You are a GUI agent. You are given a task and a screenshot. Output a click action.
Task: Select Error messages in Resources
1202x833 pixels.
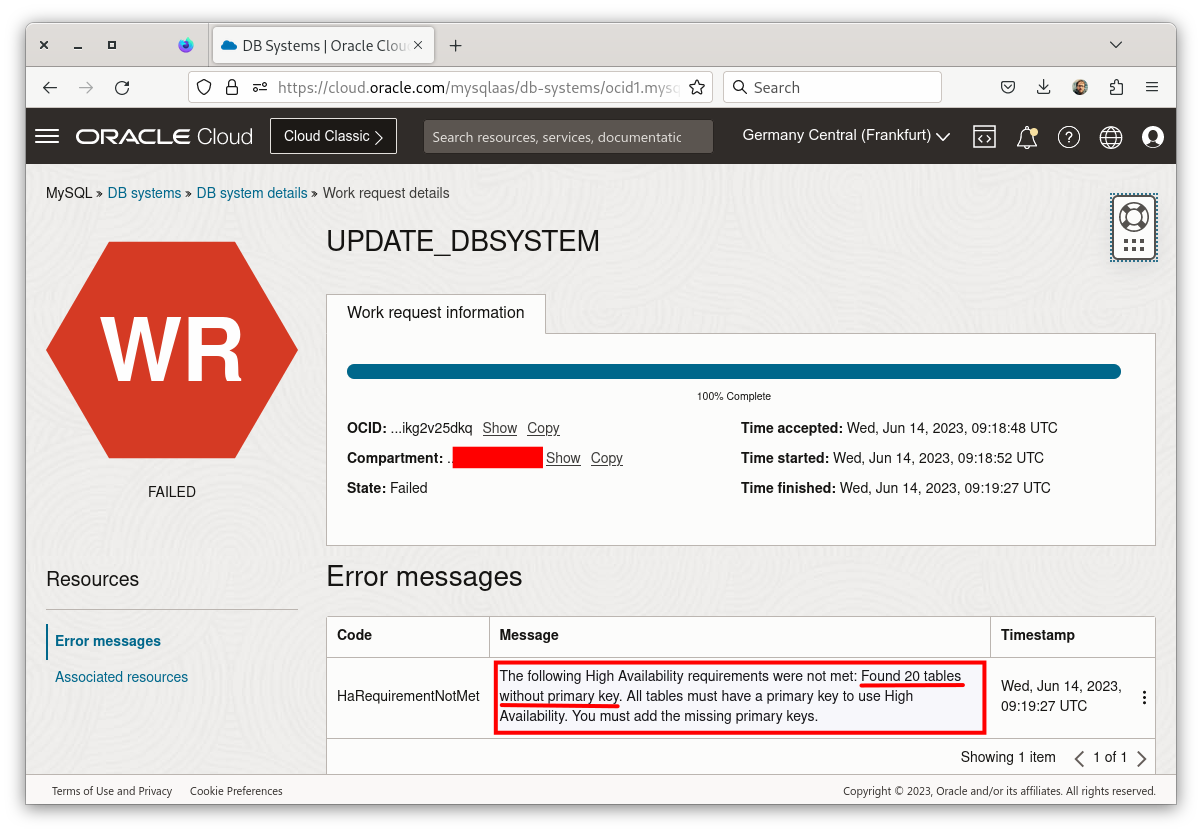point(108,641)
